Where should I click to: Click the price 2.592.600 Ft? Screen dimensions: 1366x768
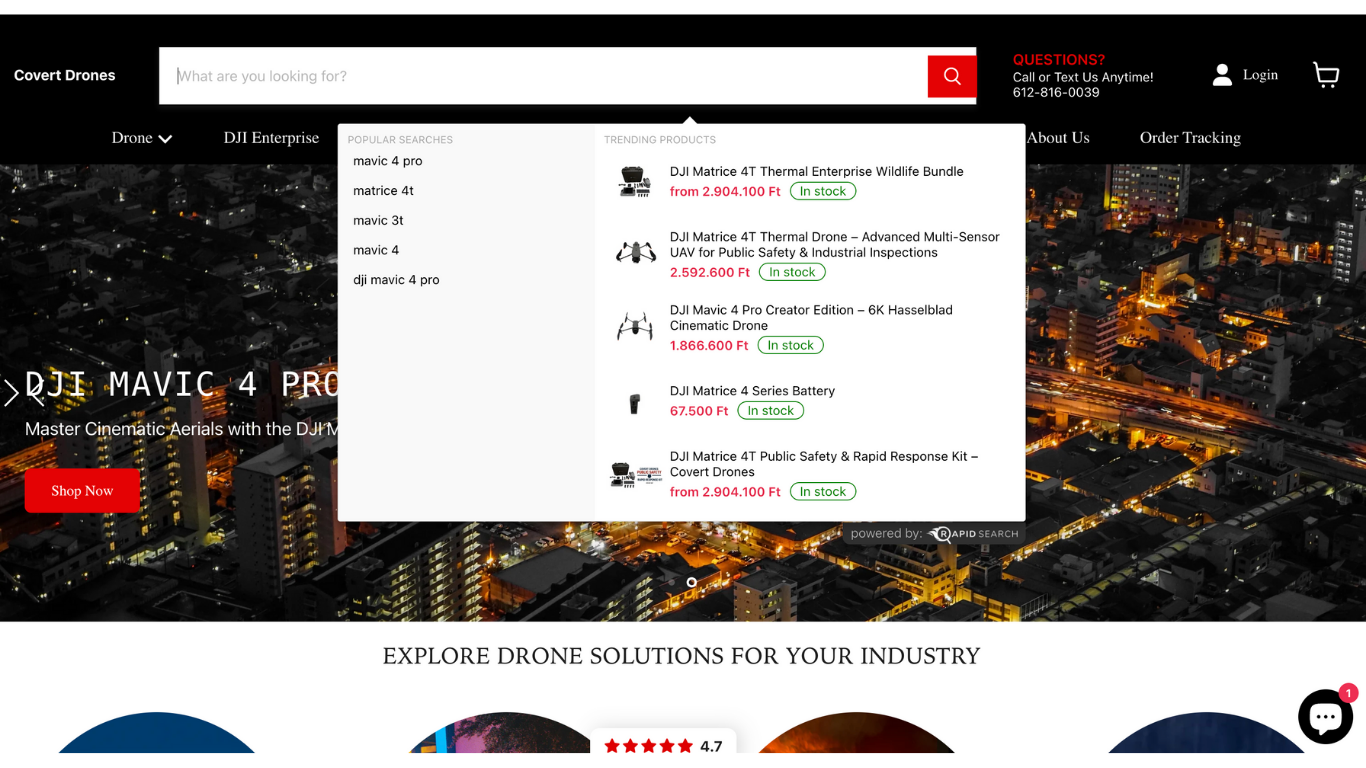[710, 273]
